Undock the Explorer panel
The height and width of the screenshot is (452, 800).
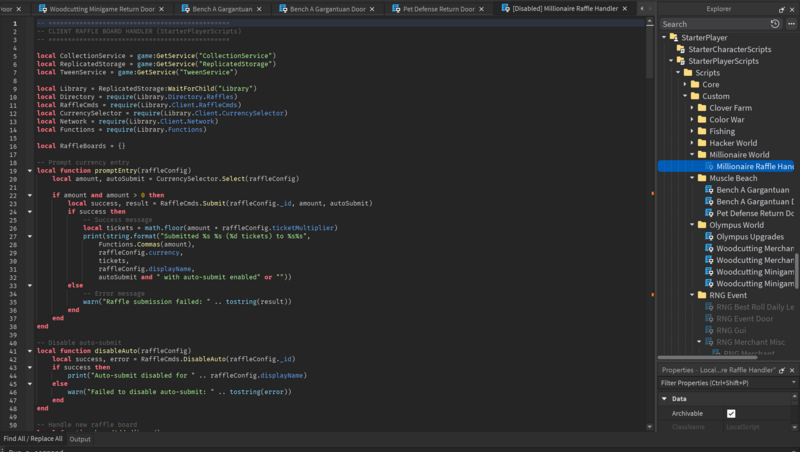tap(780, 9)
